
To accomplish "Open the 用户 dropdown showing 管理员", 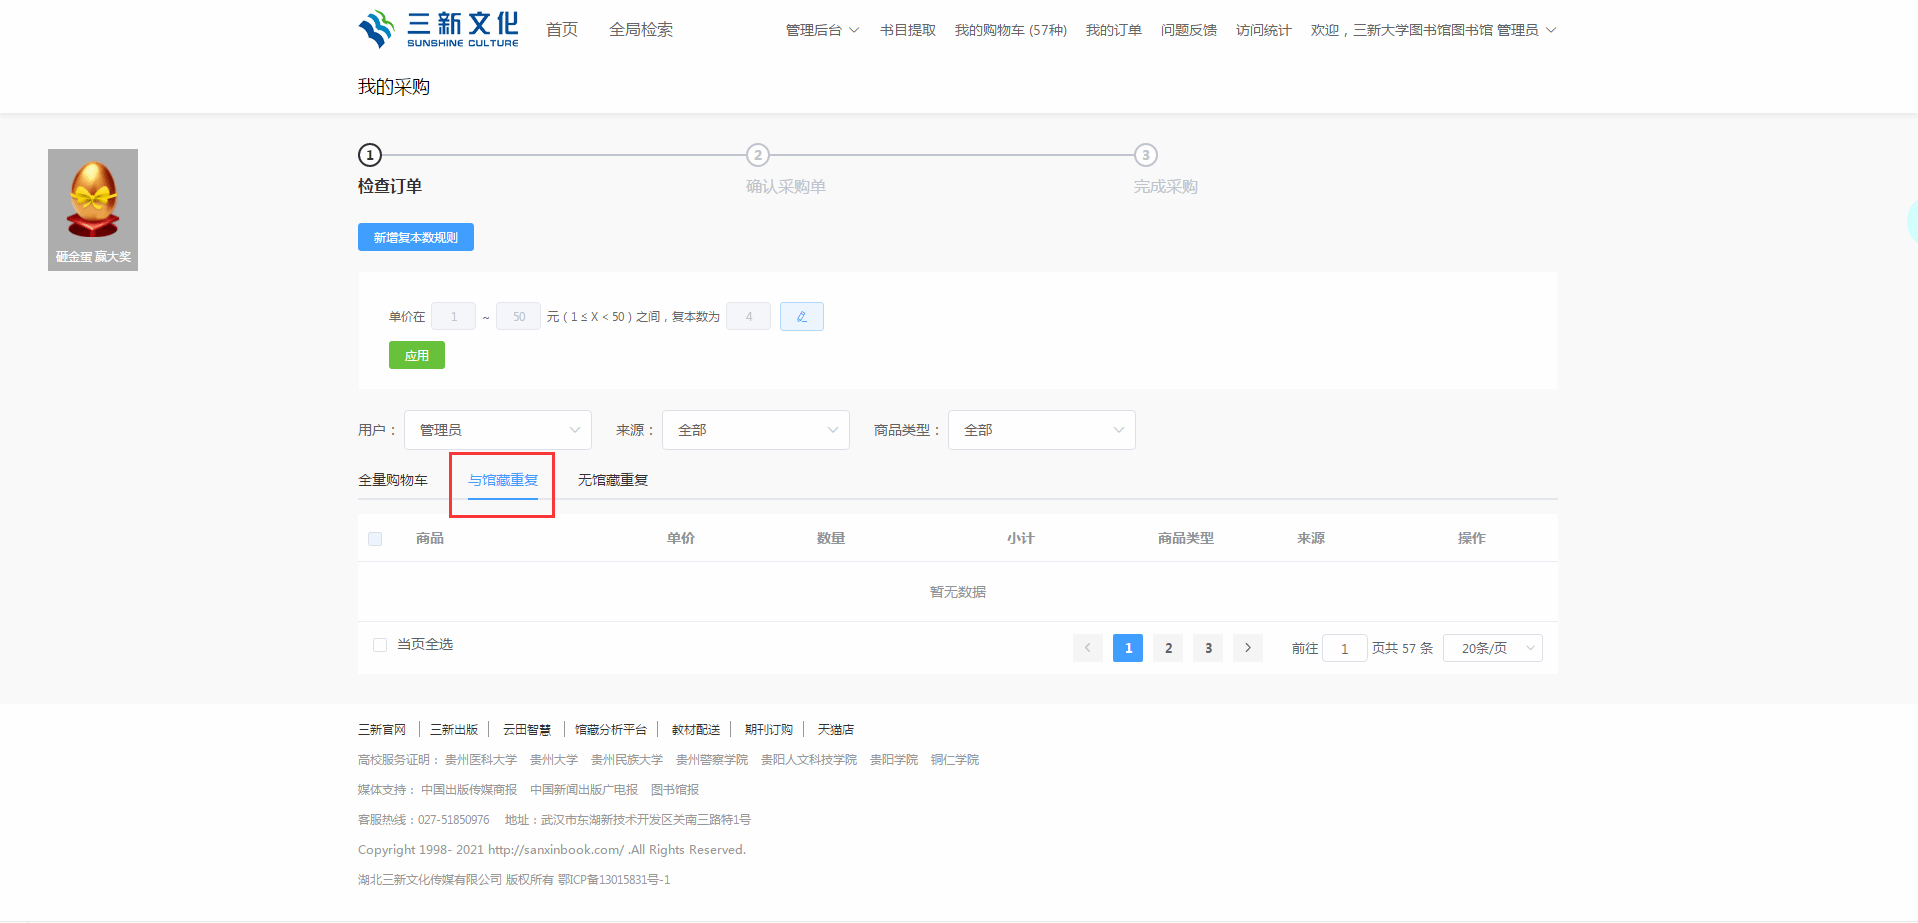I will [x=498, y=430].
